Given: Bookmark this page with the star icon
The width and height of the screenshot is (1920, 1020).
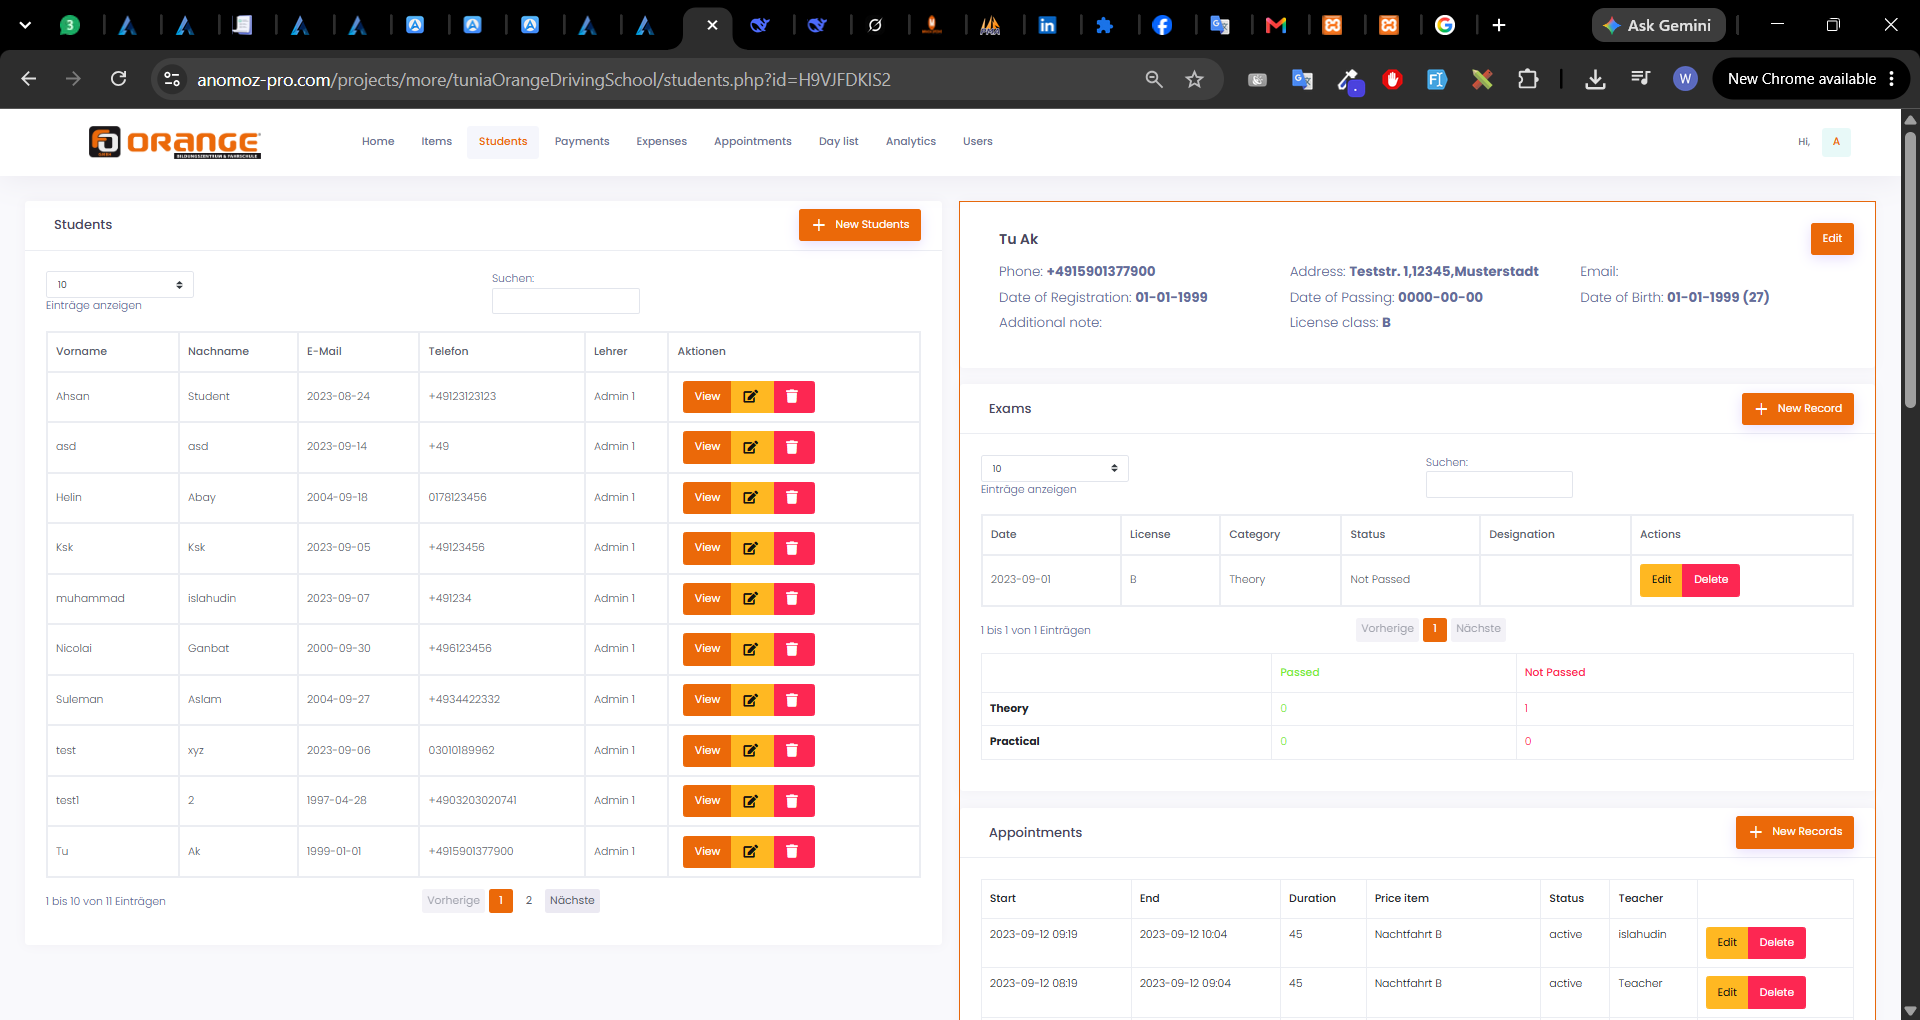Looking at the screenshot, I should (x=1194, y=79).
